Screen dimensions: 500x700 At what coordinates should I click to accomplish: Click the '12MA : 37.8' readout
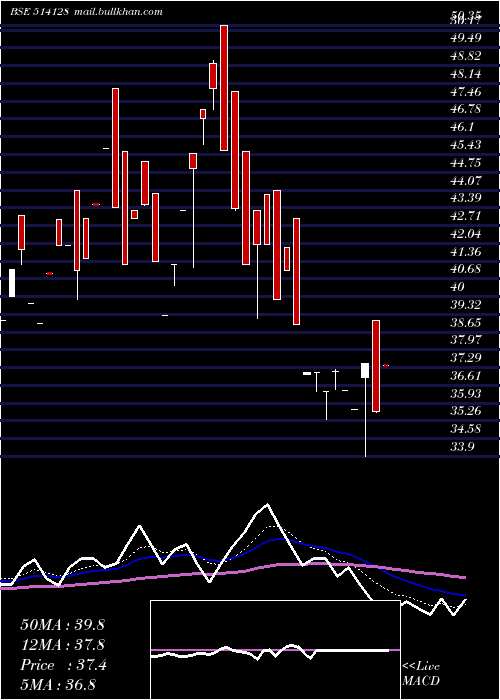coord(62,645)
